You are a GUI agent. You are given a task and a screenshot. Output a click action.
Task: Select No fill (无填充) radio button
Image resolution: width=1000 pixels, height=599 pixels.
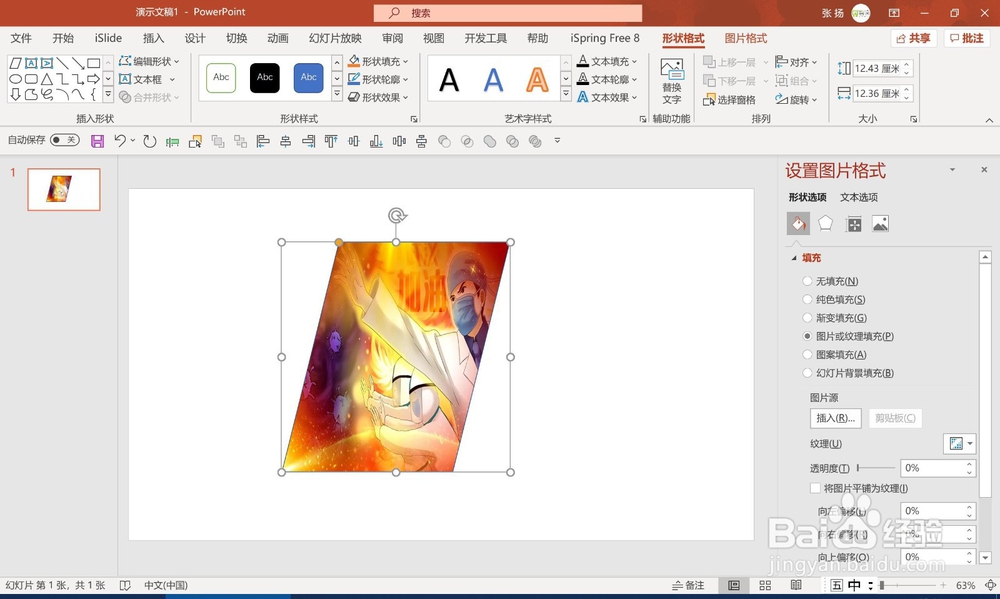click(x=807, y=281)
